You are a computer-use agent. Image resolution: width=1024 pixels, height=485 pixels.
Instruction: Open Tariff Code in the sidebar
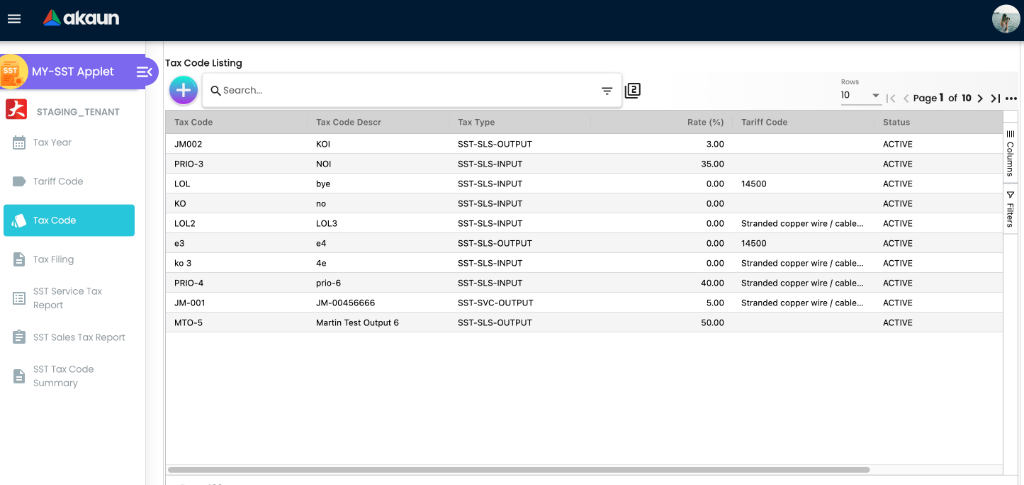click(57, 181)
